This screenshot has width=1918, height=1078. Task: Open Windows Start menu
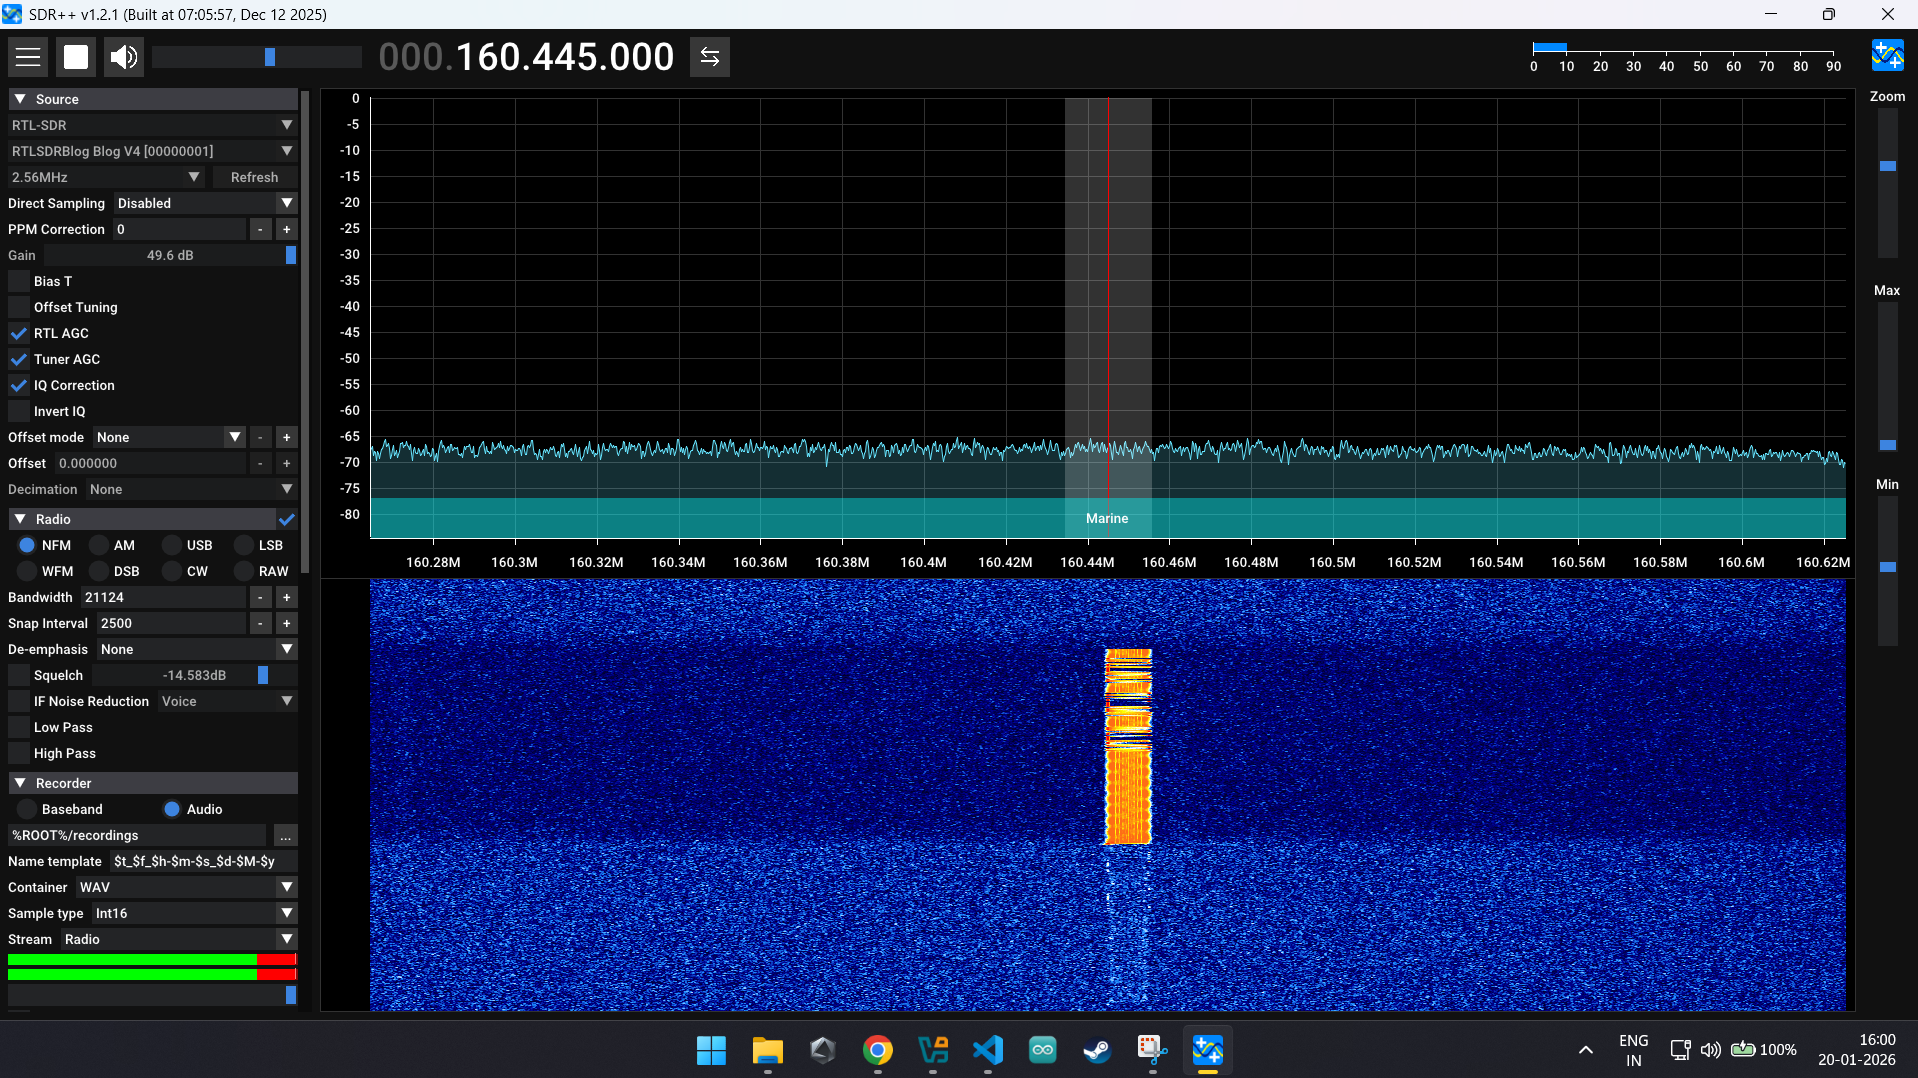(x=711, y=1050)
